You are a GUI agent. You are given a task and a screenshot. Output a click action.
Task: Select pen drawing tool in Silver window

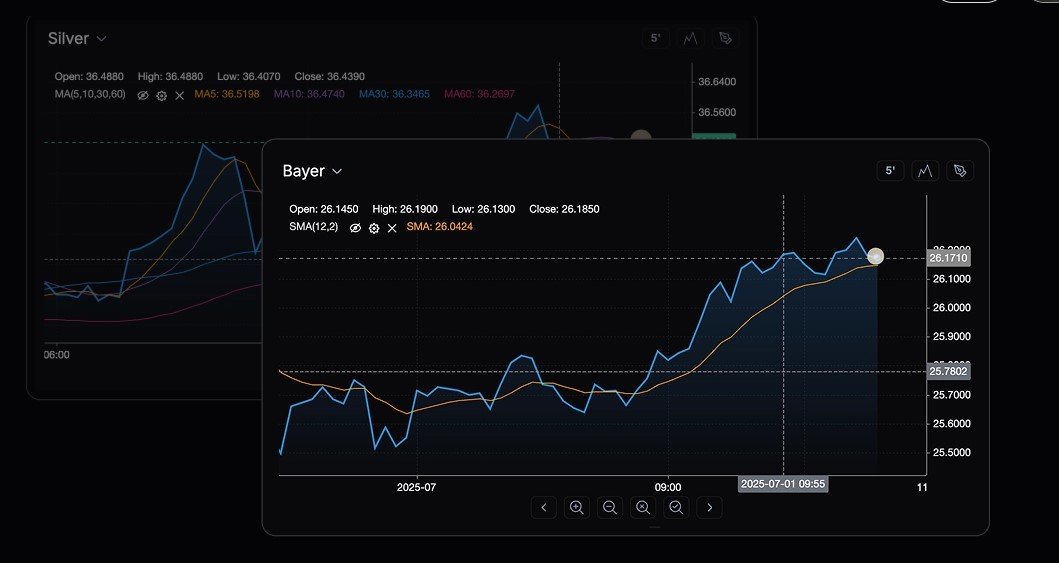pos(725,38)
